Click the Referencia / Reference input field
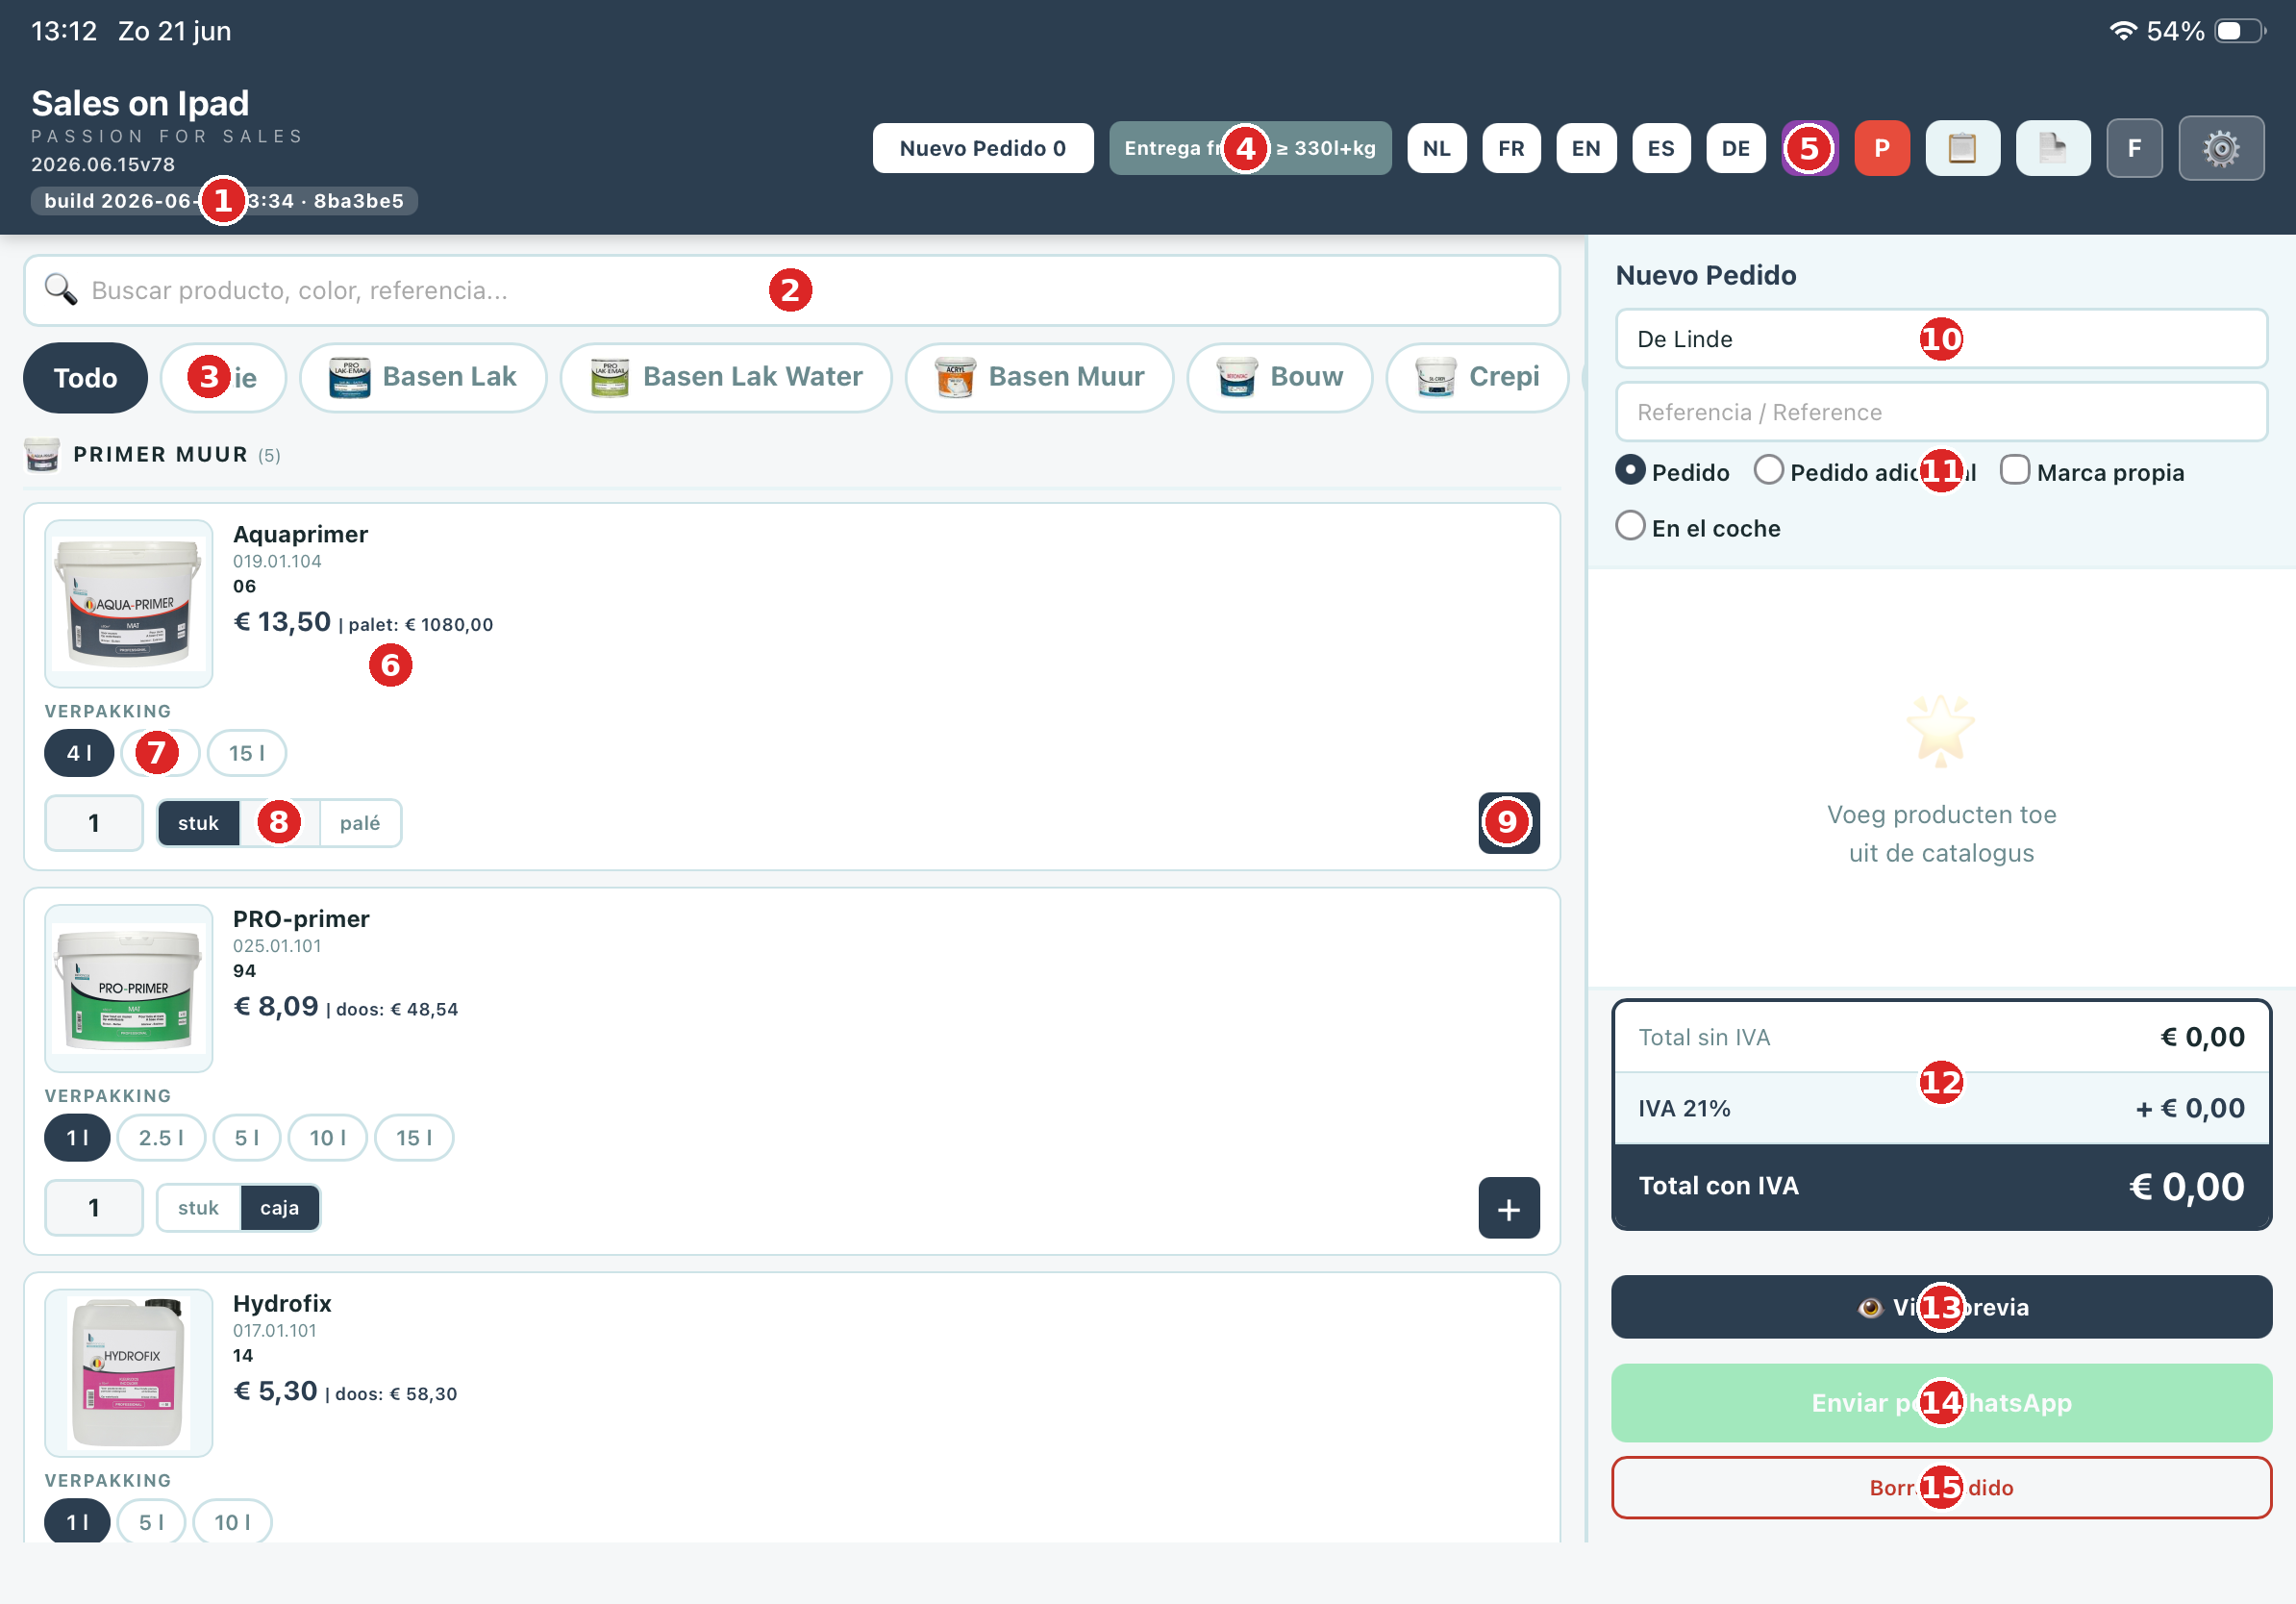This screenshot has height=1604, width=2296. pyautogui.click(x=1940, y=412)
